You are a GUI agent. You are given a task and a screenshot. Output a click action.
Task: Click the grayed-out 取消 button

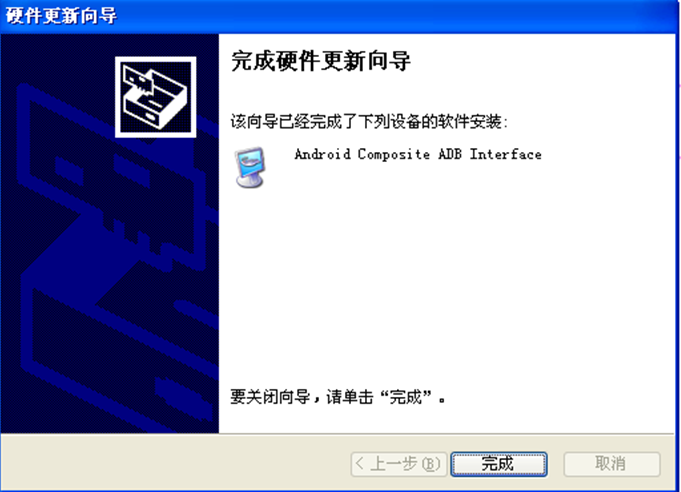tap(612, 464)
